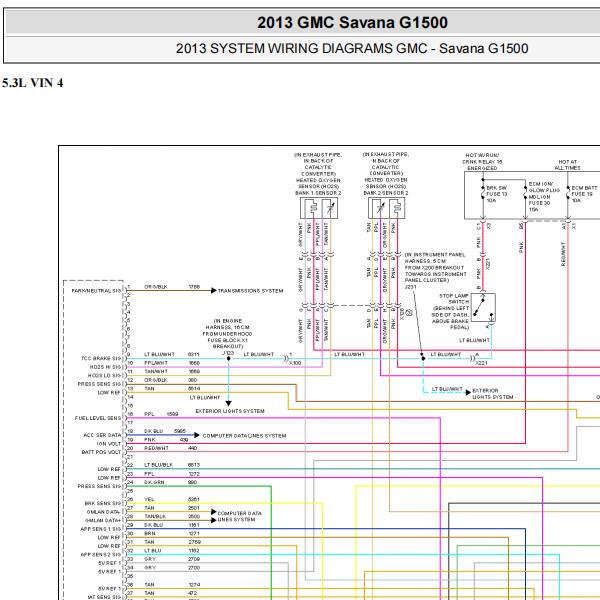Click the '2013 SYSTEM WIRING DIAGRAMS GMC - Savana G1500' subtitle
This screenshot has width=600, height=600.
click(352, 49)
